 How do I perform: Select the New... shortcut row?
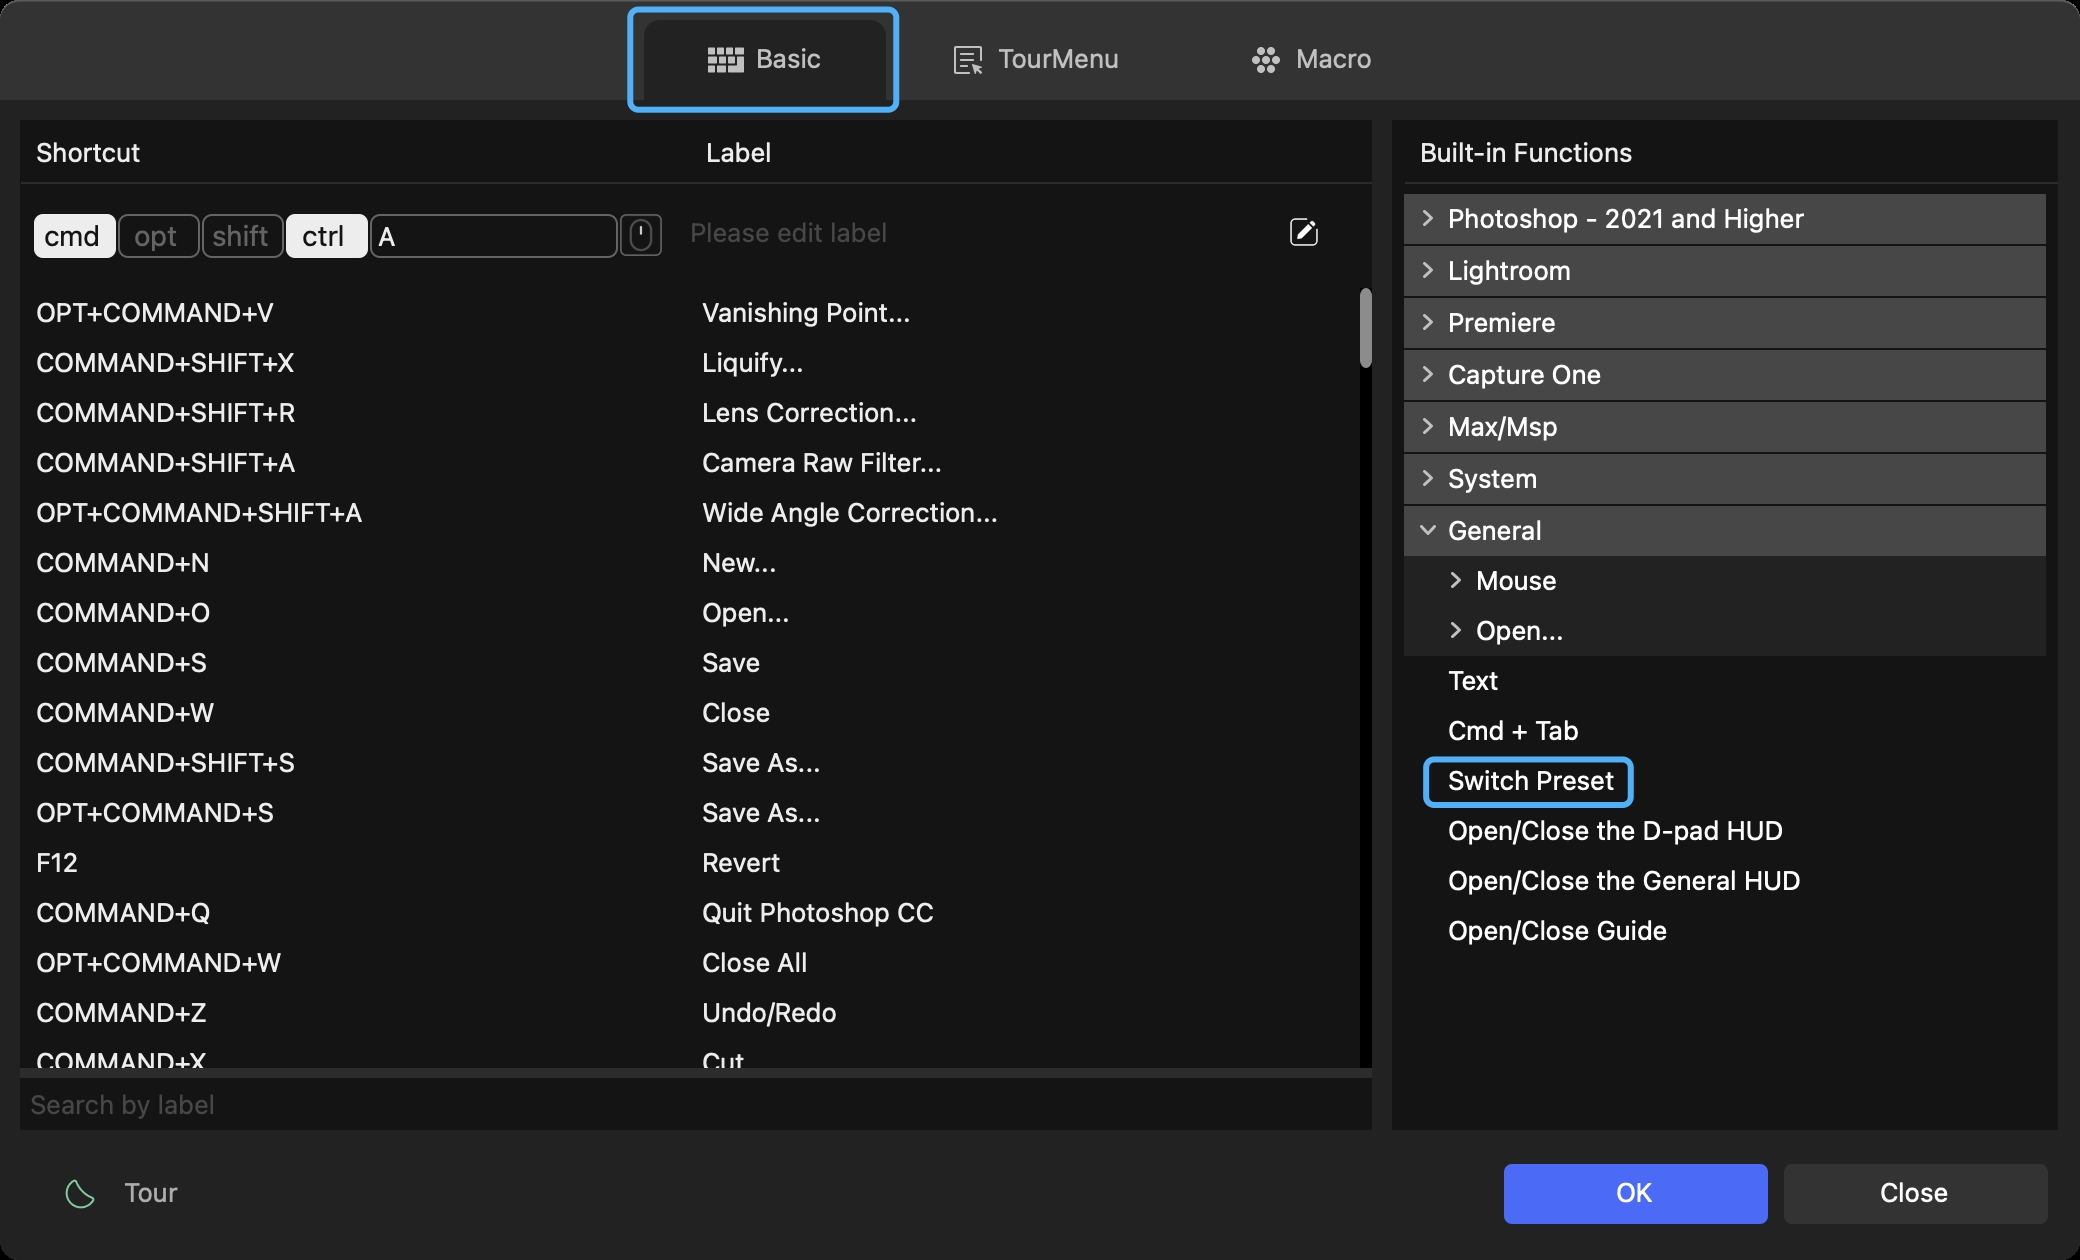(x=690, y=563)
